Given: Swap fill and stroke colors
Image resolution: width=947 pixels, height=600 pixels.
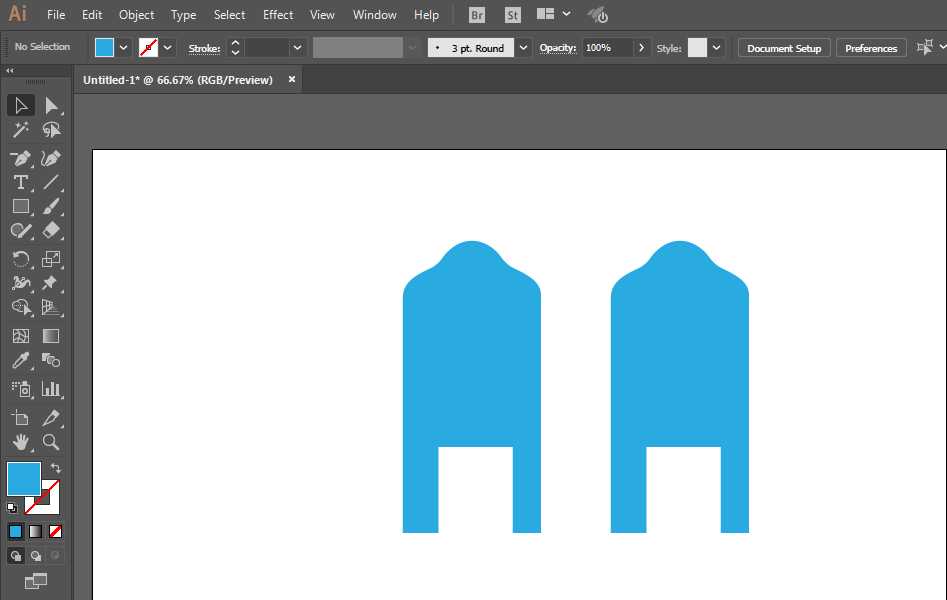Looking at the screenshot, I should [56, 468].
